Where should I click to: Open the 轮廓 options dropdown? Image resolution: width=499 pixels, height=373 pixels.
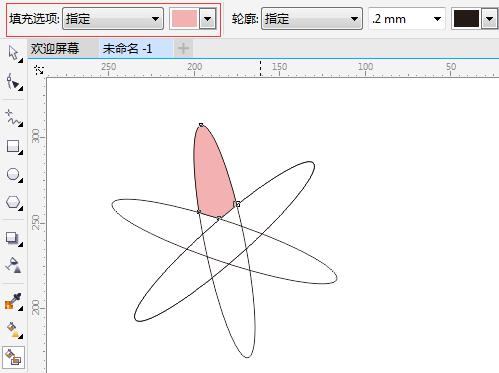click(x=312, y=19)
